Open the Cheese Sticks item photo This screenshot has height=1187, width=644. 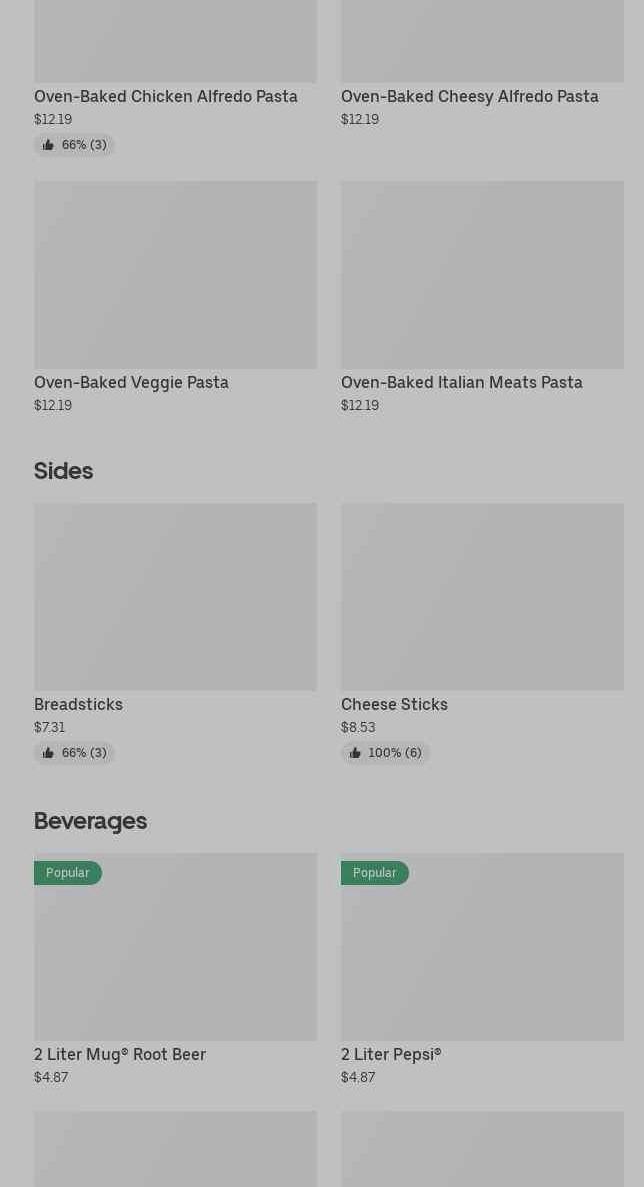[482, 596]
